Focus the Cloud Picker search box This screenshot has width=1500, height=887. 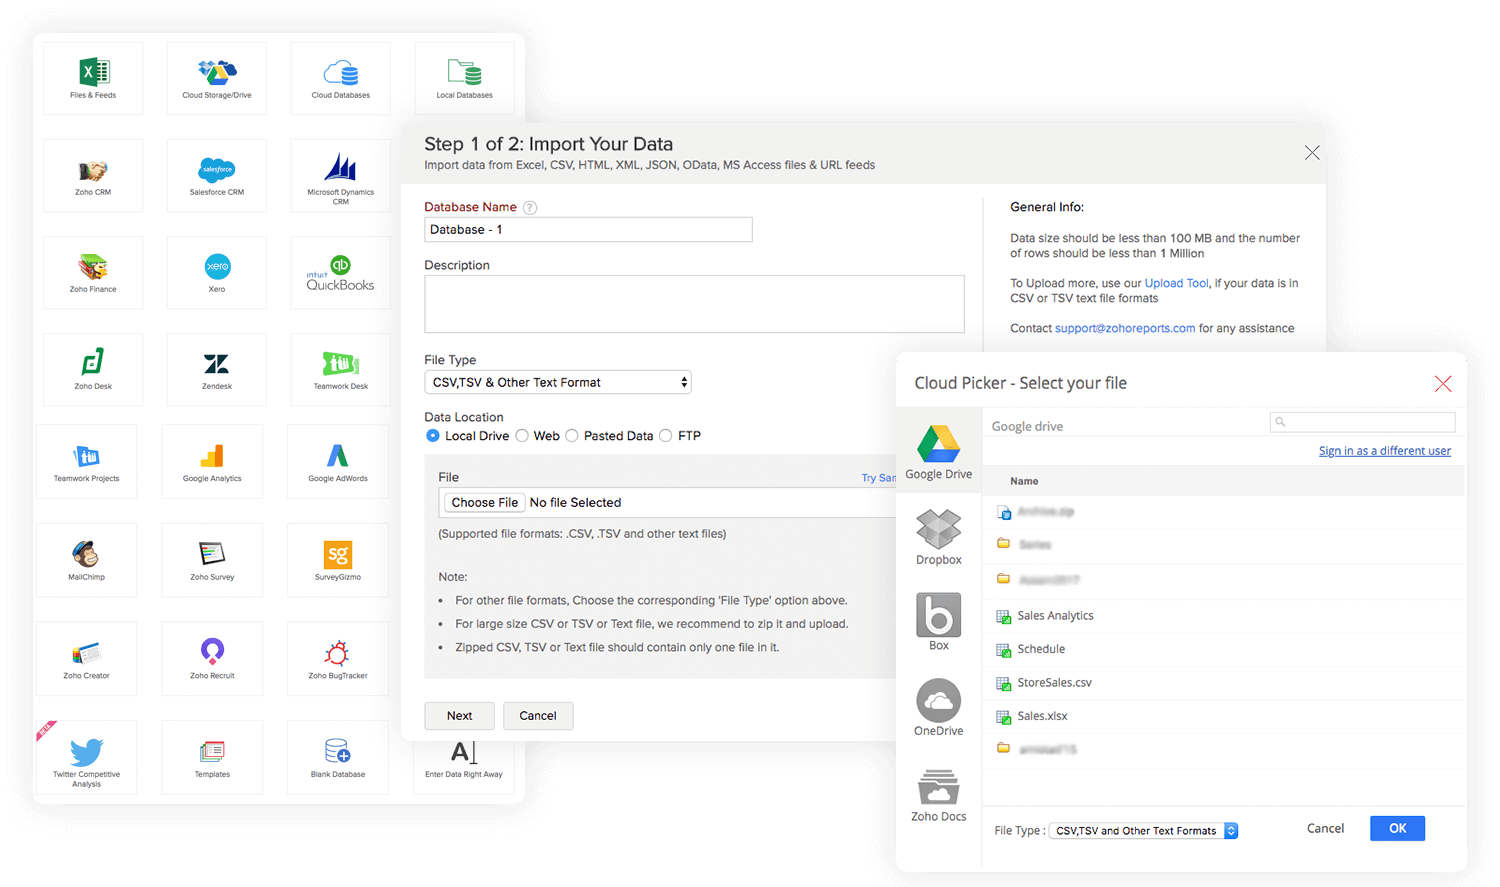1363,422
